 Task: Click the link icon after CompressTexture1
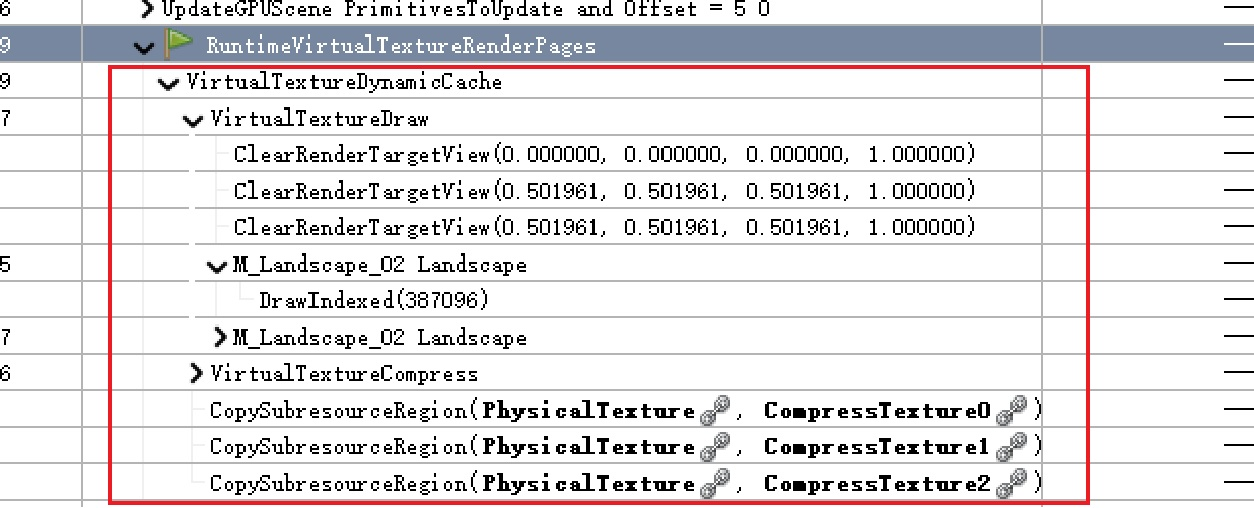click(x=1018, y=447)
